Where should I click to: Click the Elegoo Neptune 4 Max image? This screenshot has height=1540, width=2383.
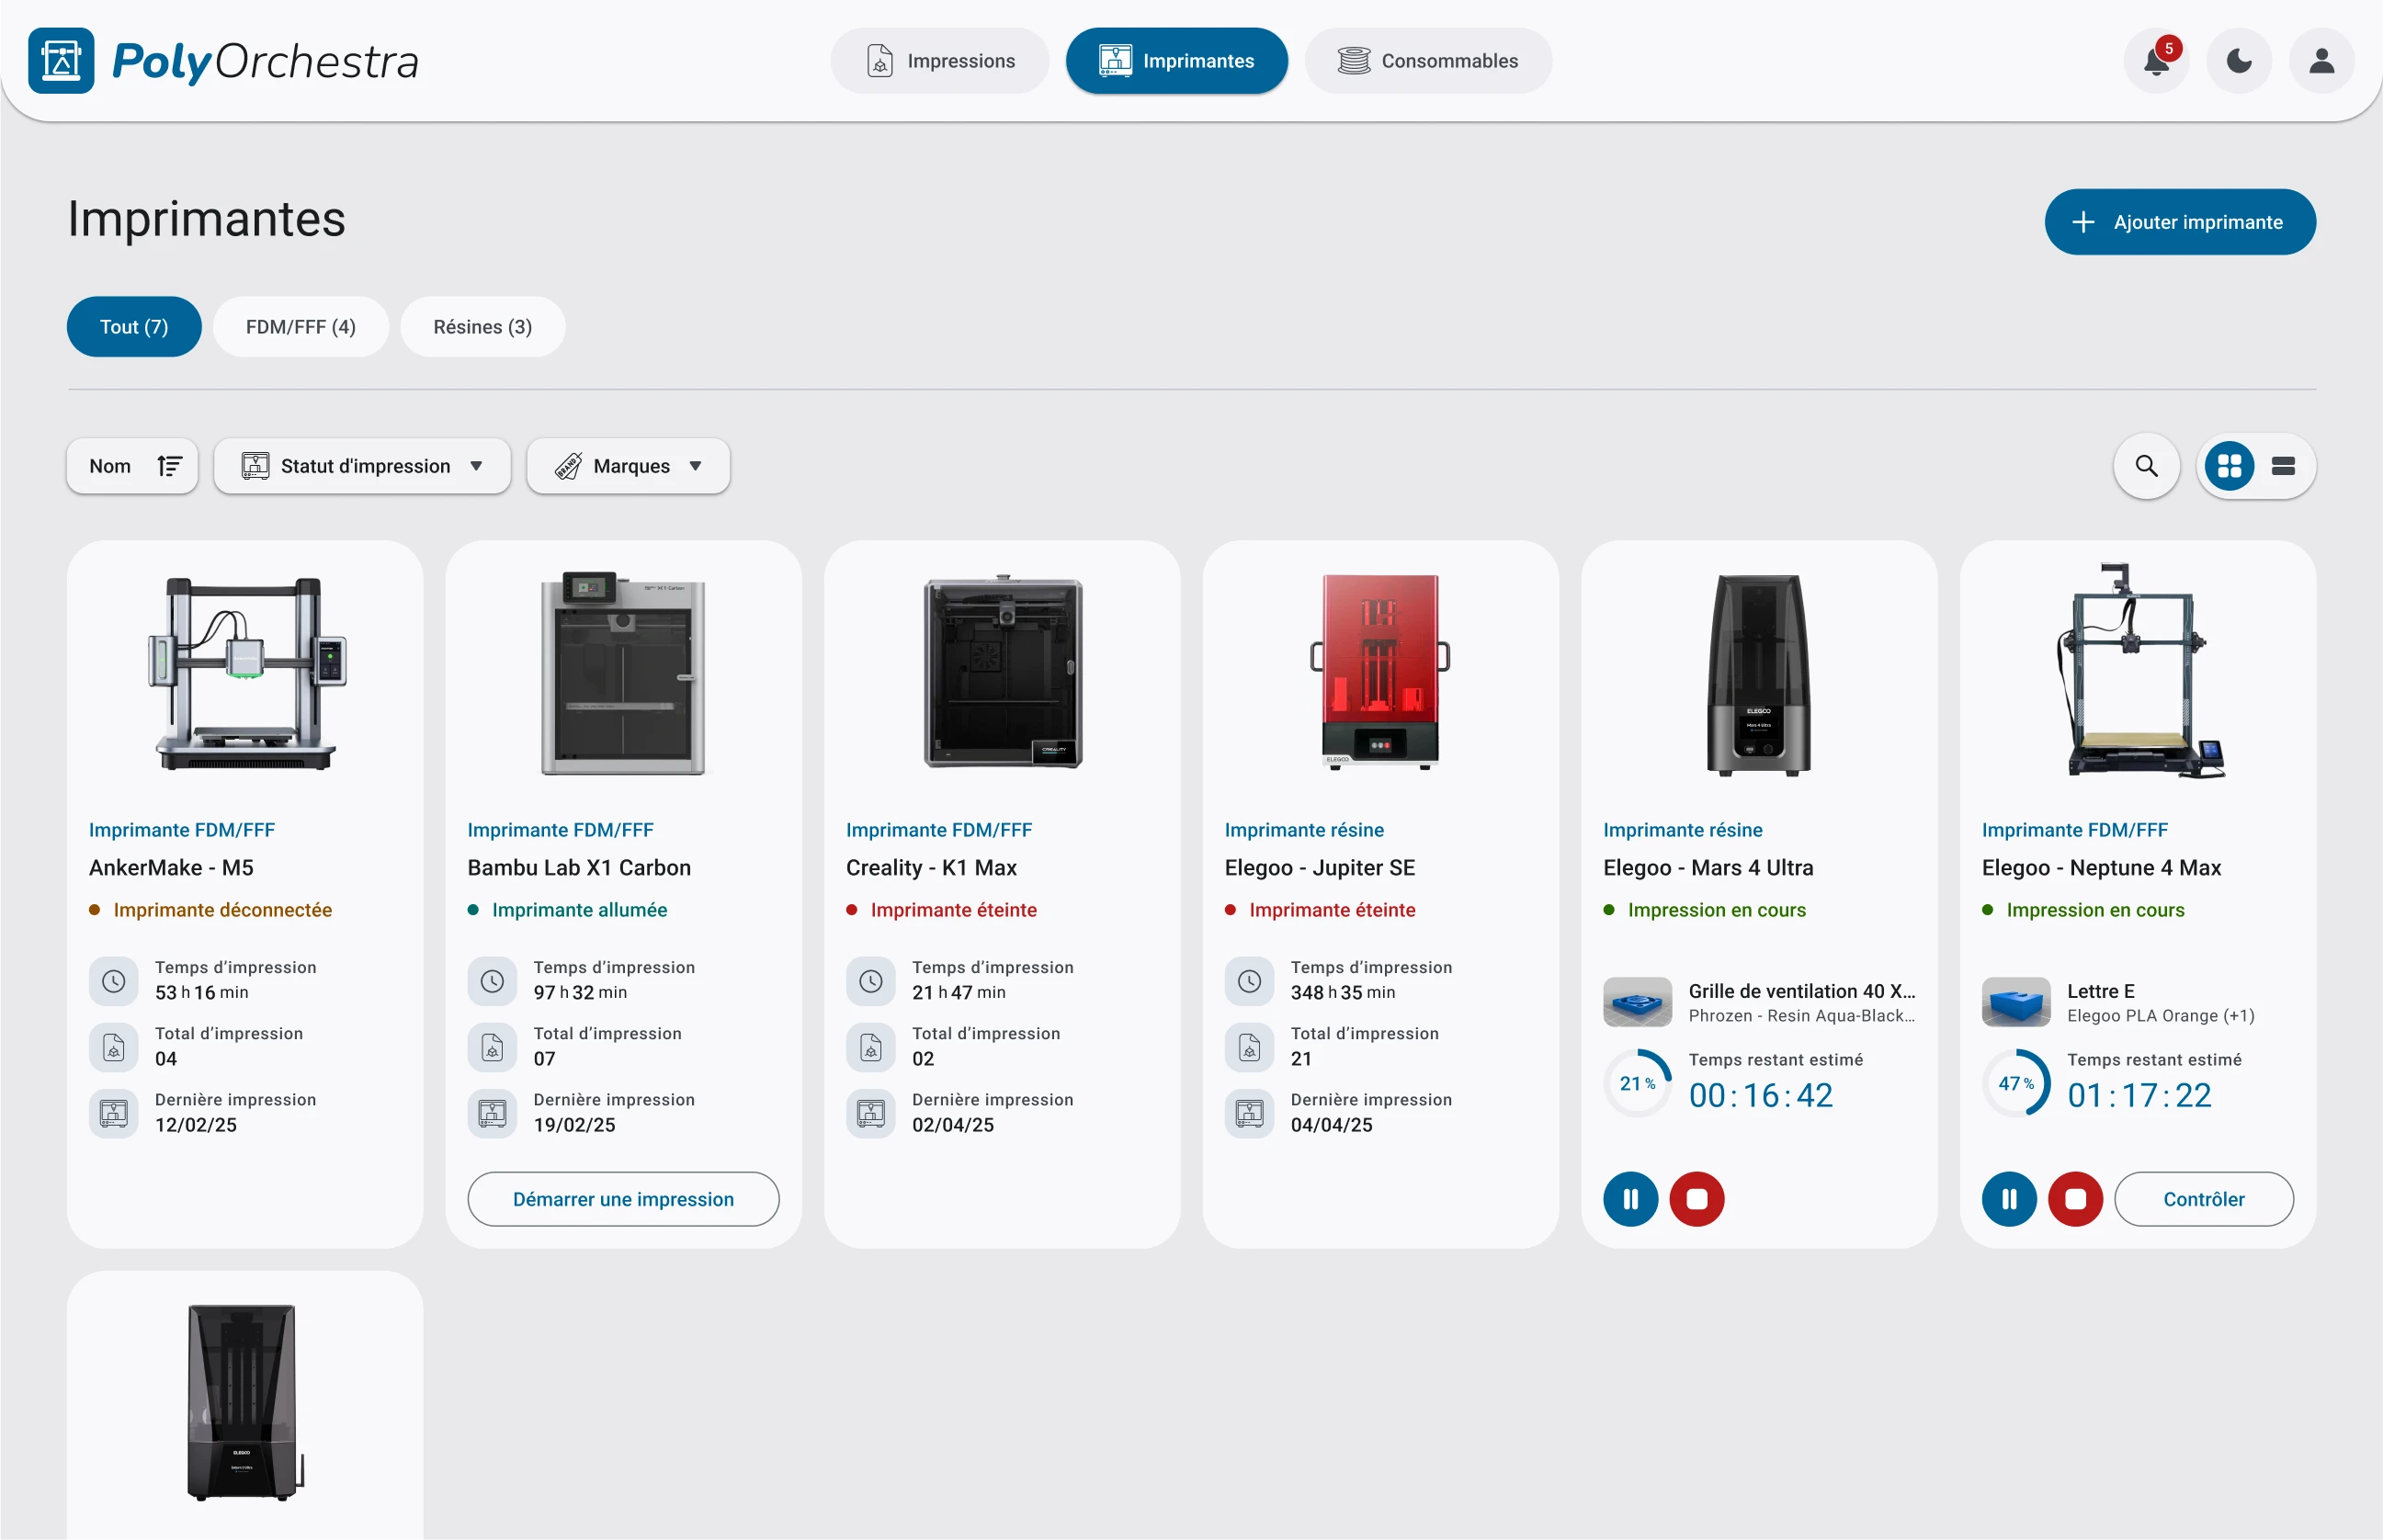click(x=2140, y=670)
